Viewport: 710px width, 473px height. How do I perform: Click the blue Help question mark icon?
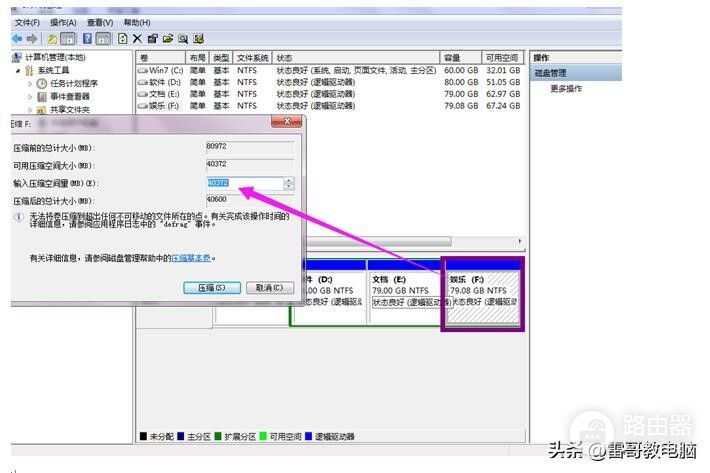point(87,38)
